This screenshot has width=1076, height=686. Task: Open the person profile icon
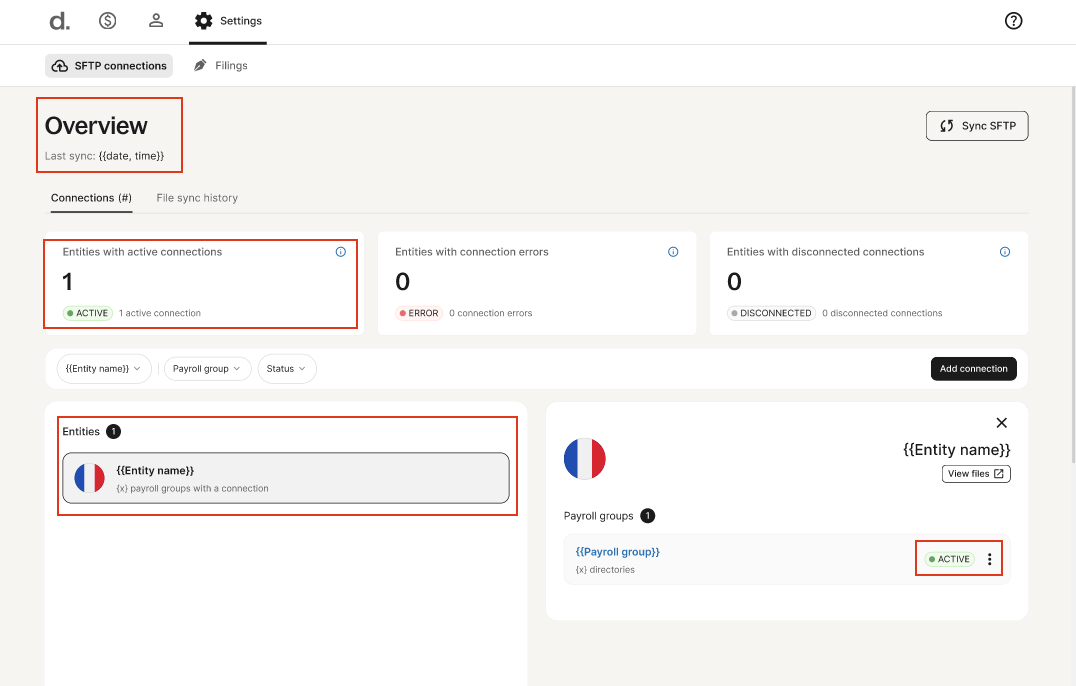pos(156,21)
